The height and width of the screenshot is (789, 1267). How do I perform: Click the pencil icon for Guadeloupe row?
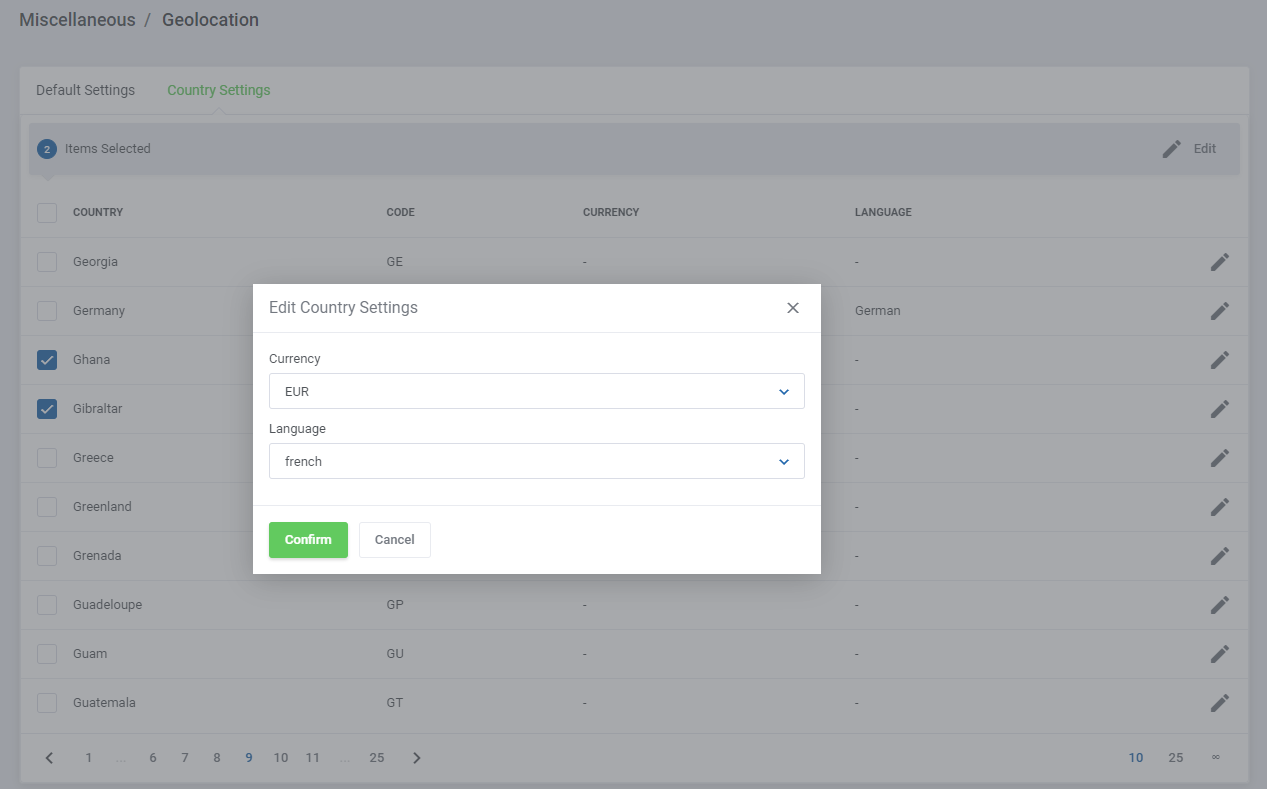(x=1219, y=605)
